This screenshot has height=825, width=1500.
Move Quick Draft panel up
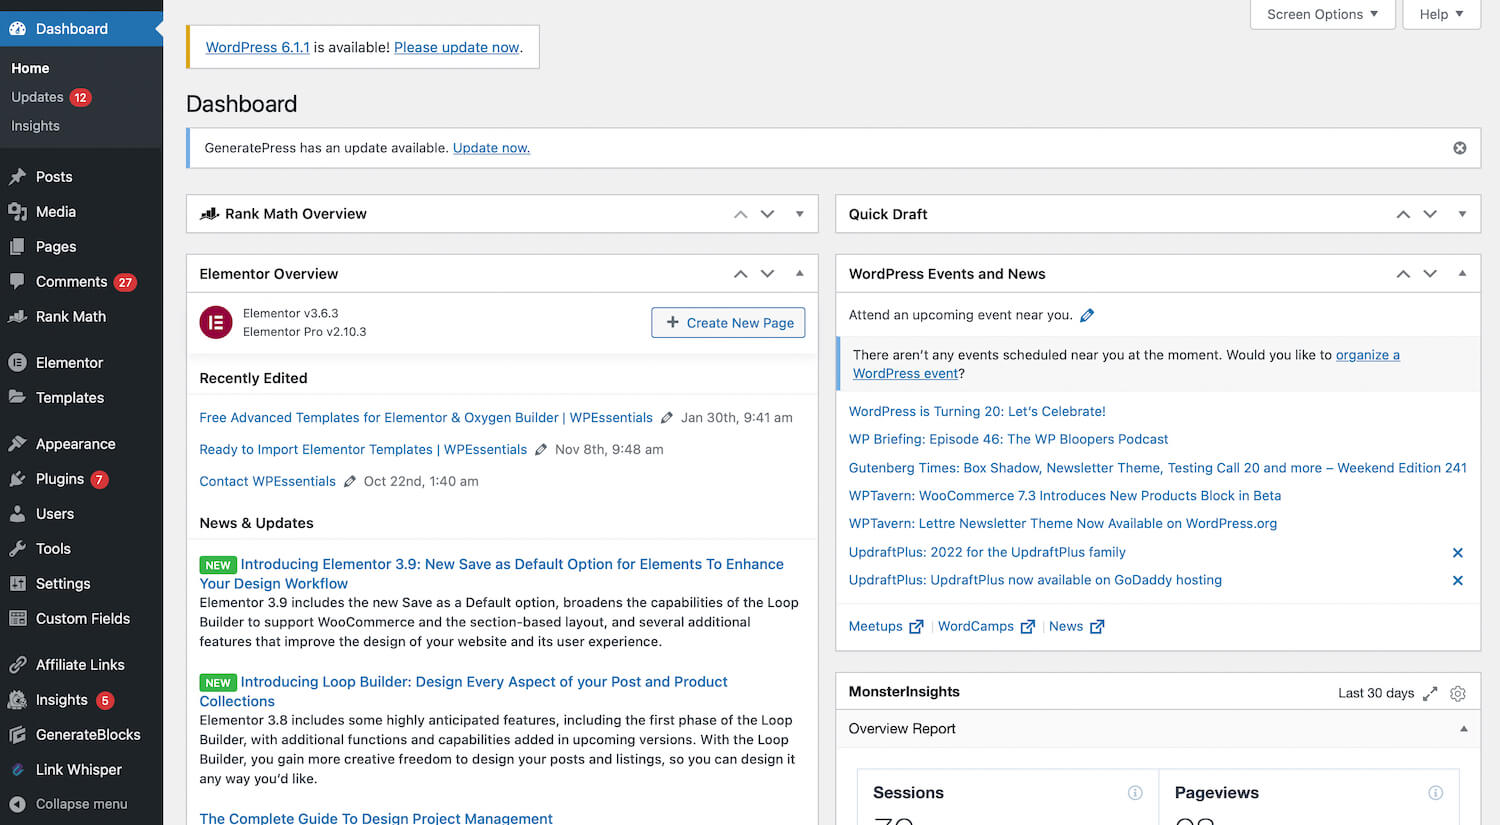point(1403,214)
